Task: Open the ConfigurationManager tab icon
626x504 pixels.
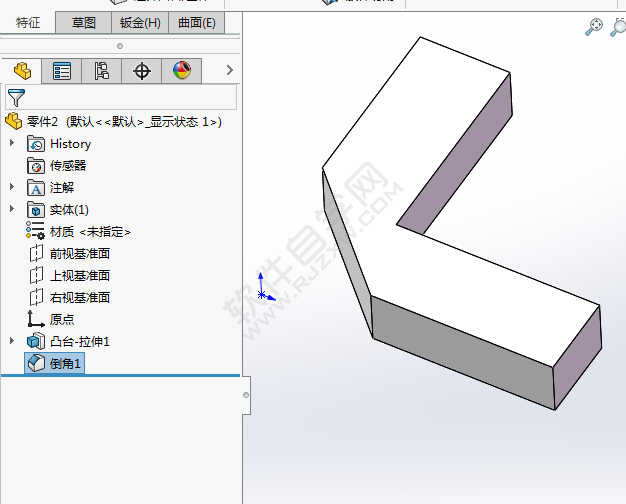Action: pos(102,71)
